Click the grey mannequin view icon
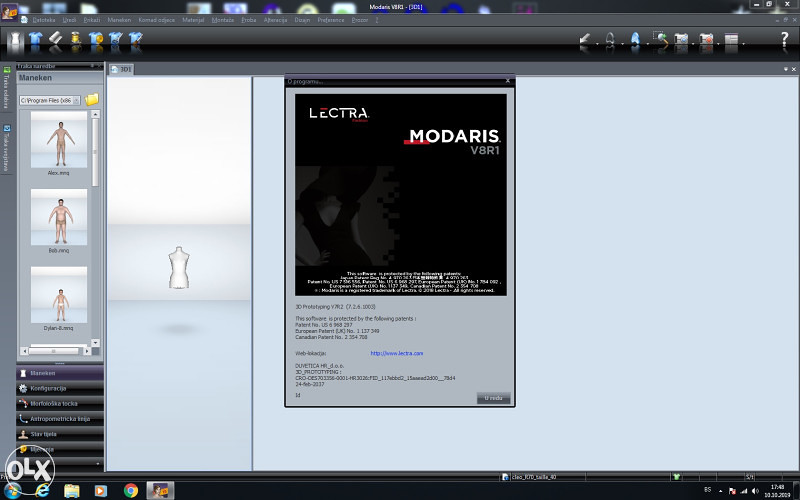Image resolution: width=800 pixels, height=500 pixels. (610, 41)
